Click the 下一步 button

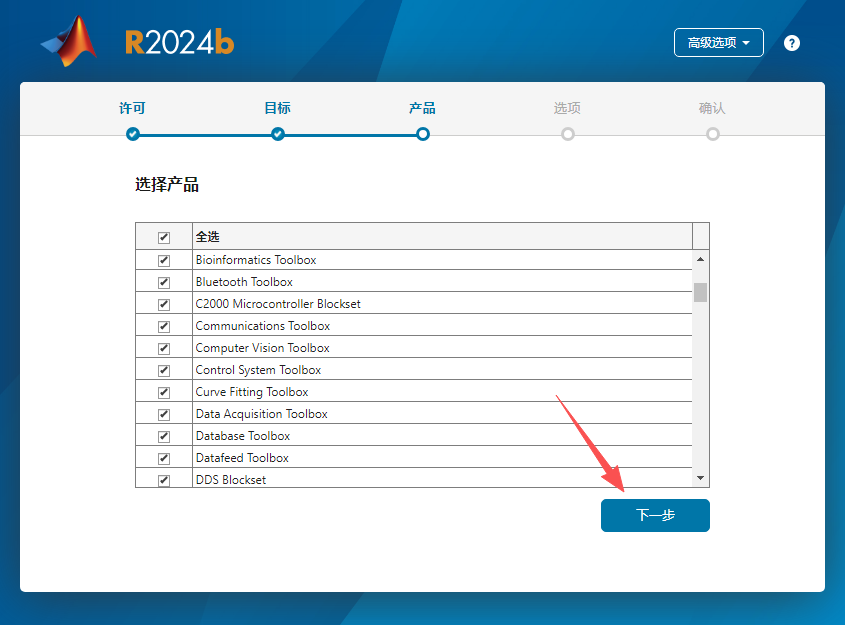click(655, 515)
